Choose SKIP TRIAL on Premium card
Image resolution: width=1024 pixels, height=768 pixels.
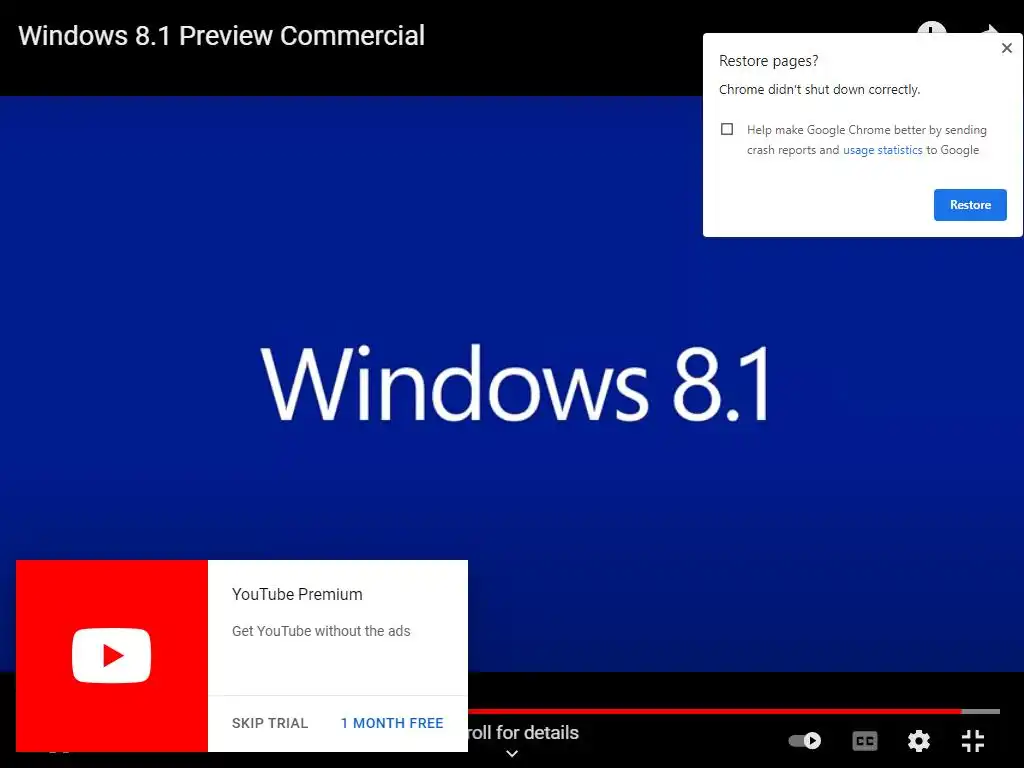point(270,723)
